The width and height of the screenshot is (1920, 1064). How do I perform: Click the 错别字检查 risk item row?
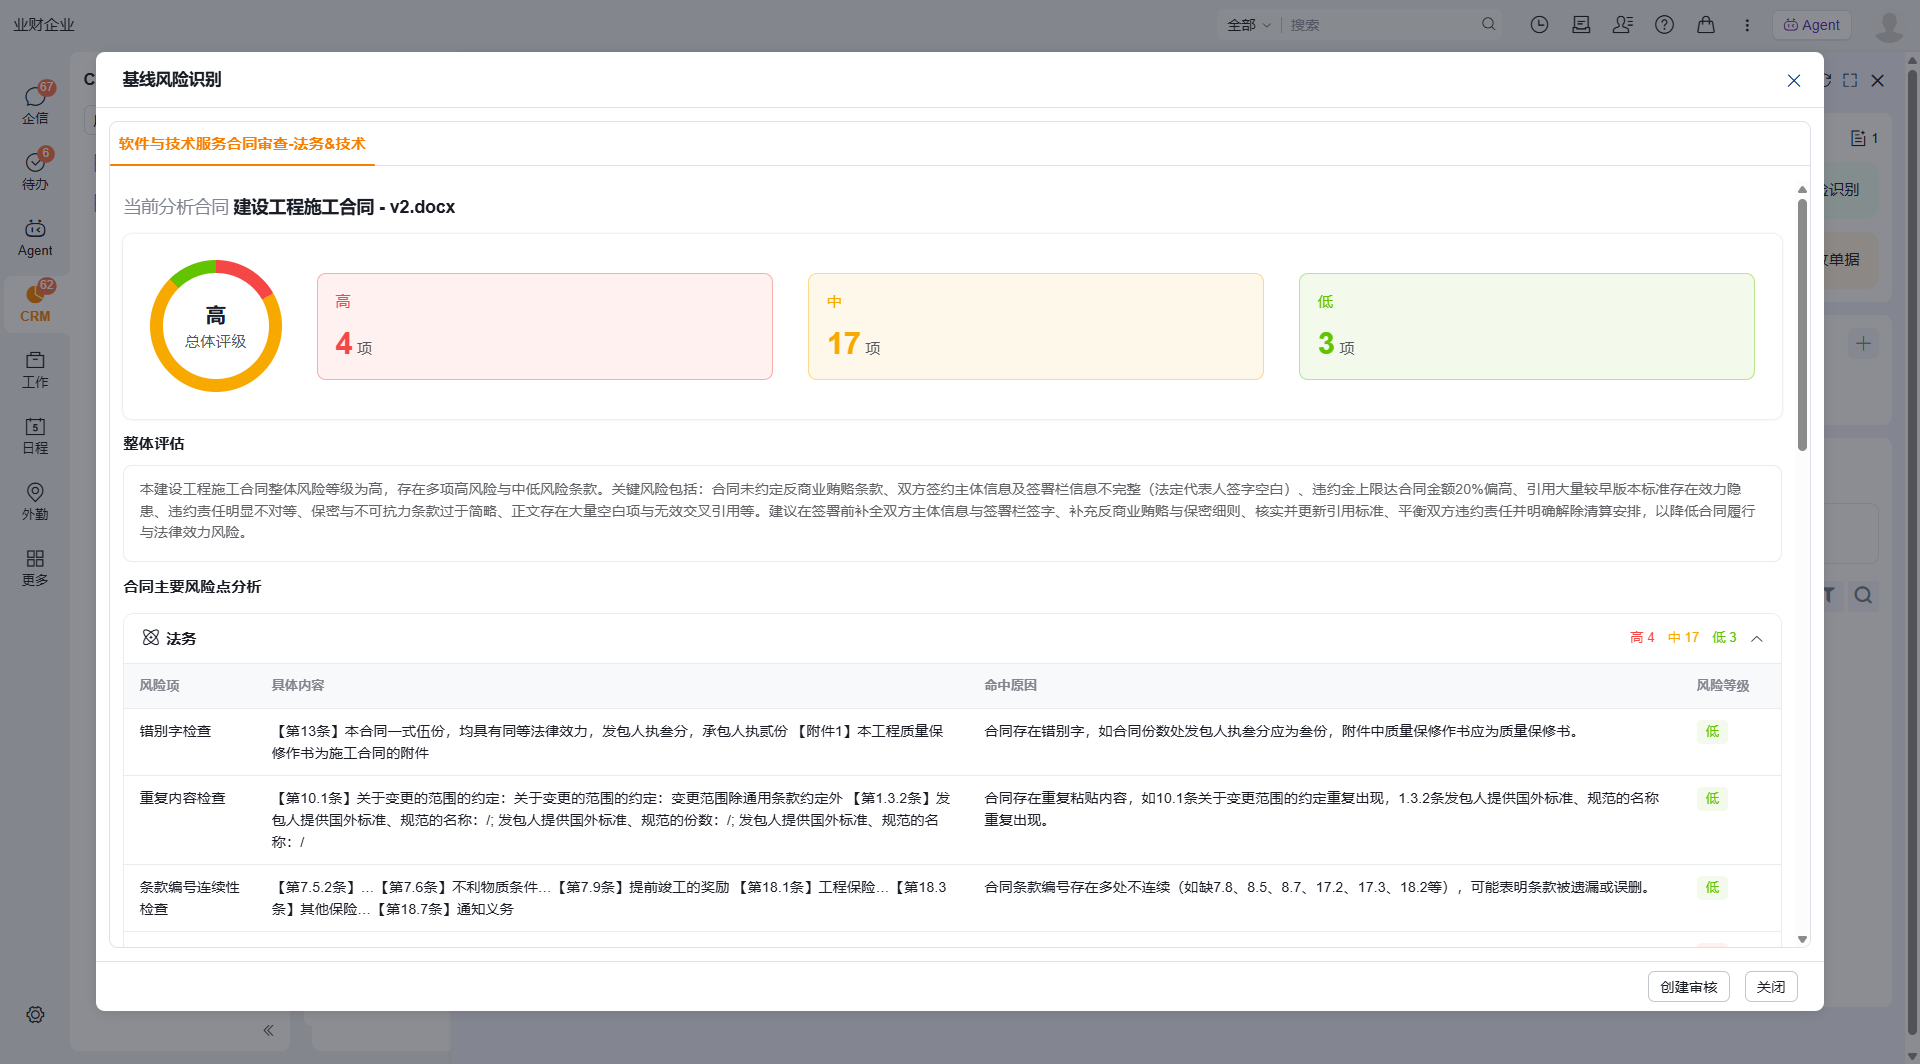click(952, 742)
